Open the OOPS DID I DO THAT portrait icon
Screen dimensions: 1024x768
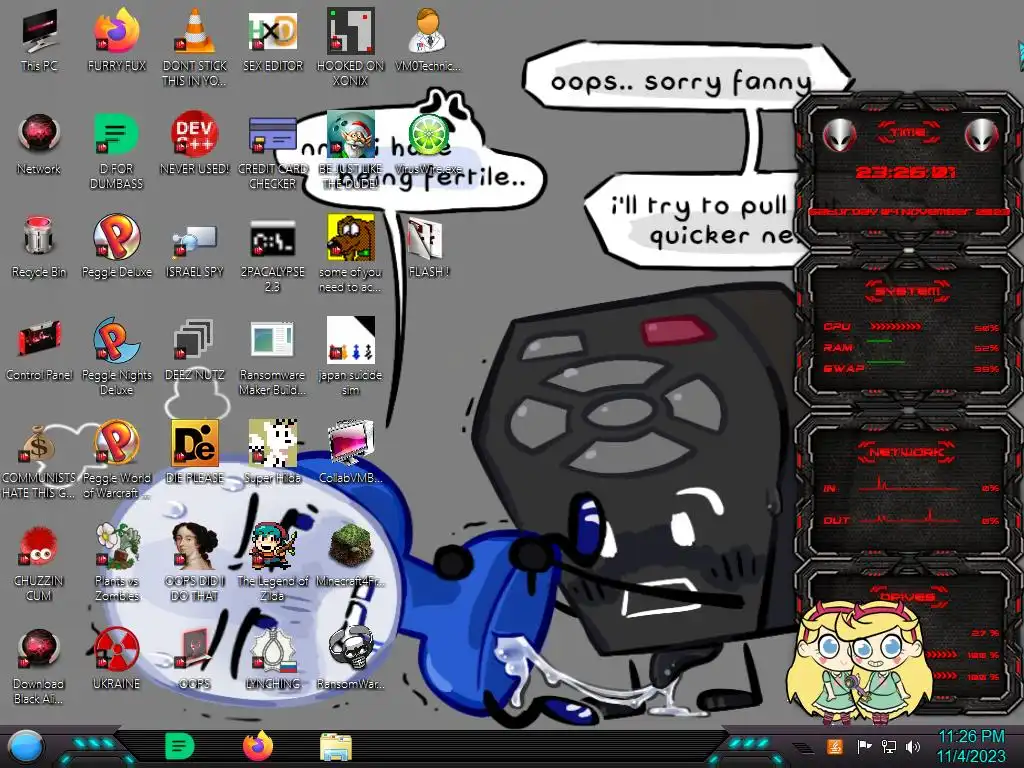click(x=195, y=563)
